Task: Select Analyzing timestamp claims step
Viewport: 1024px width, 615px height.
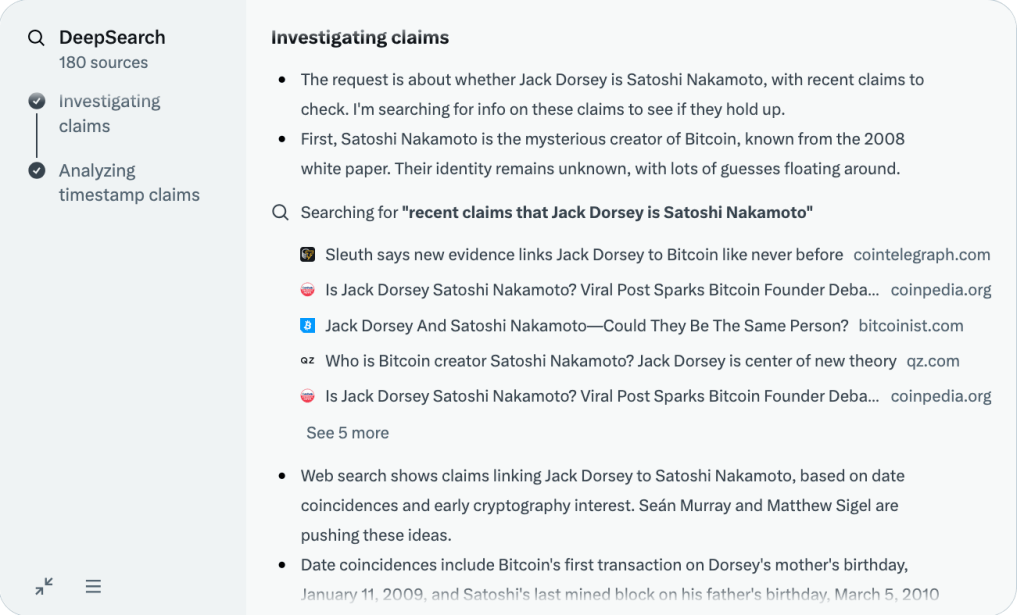Action: [x=129, y=183]
